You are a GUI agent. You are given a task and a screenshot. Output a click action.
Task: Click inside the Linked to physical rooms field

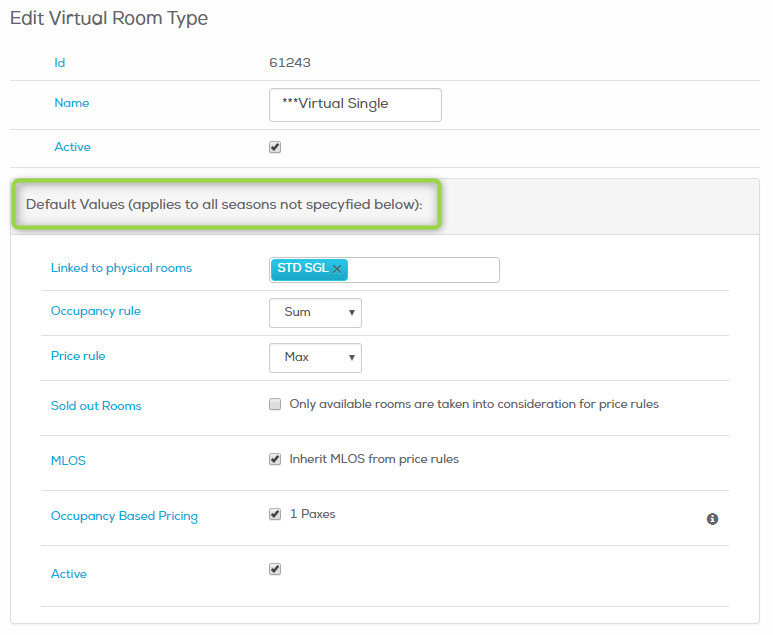(423, 270)
